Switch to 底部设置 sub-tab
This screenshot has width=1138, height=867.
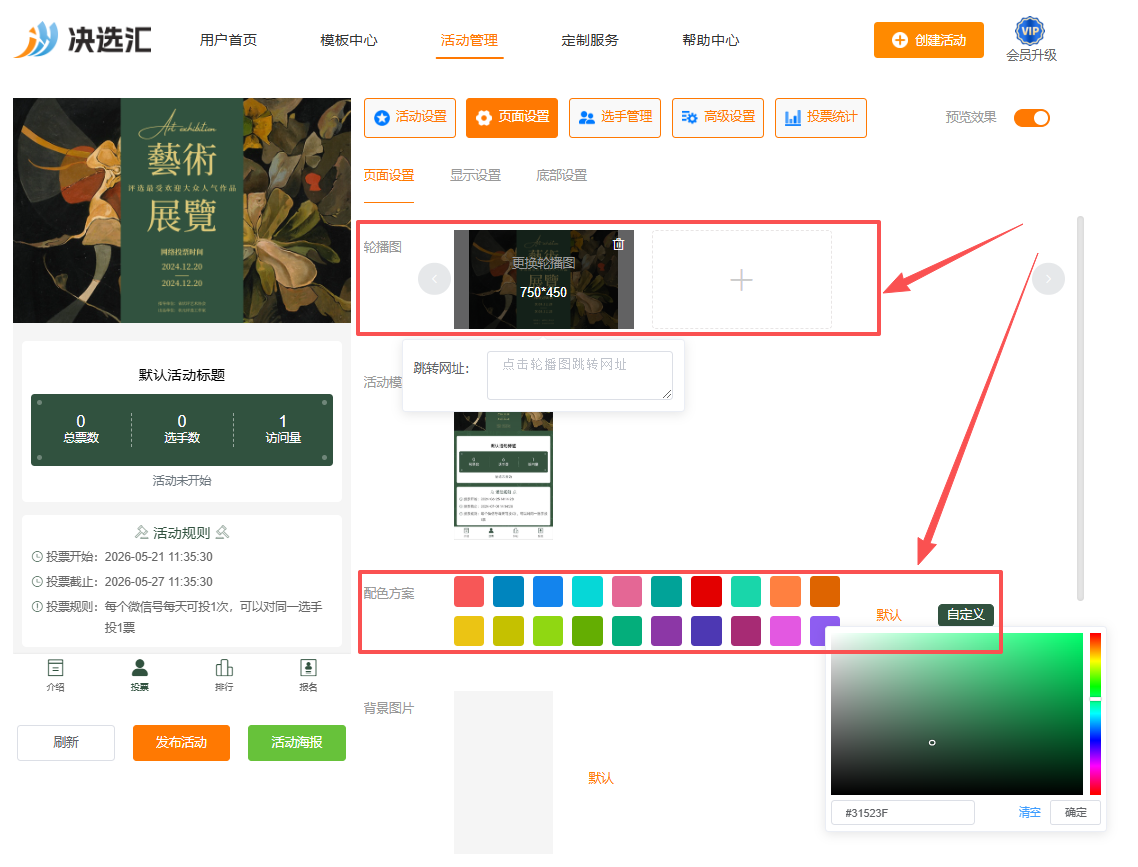click(561, 176)
